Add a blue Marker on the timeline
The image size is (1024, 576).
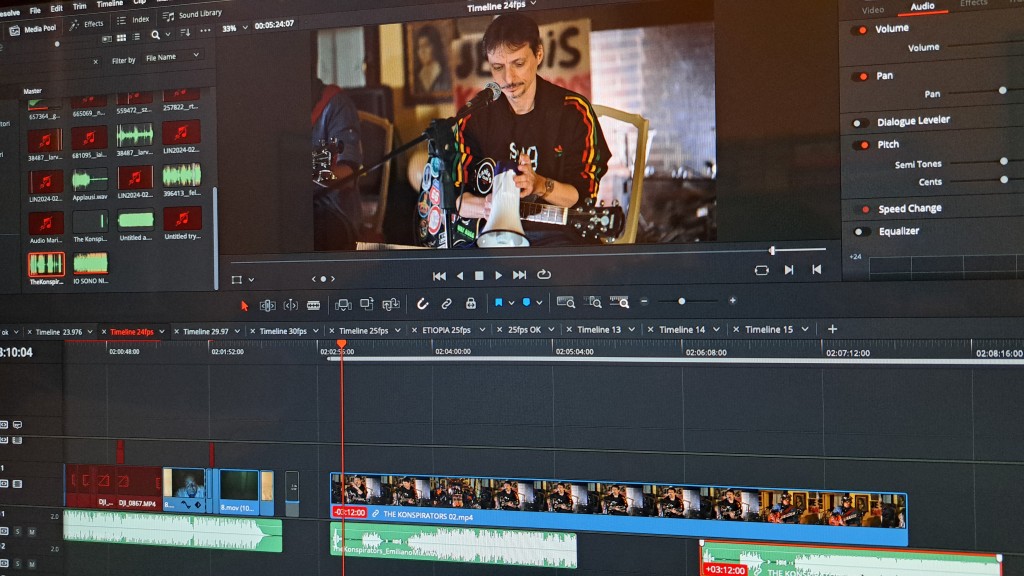coord(526,302)
